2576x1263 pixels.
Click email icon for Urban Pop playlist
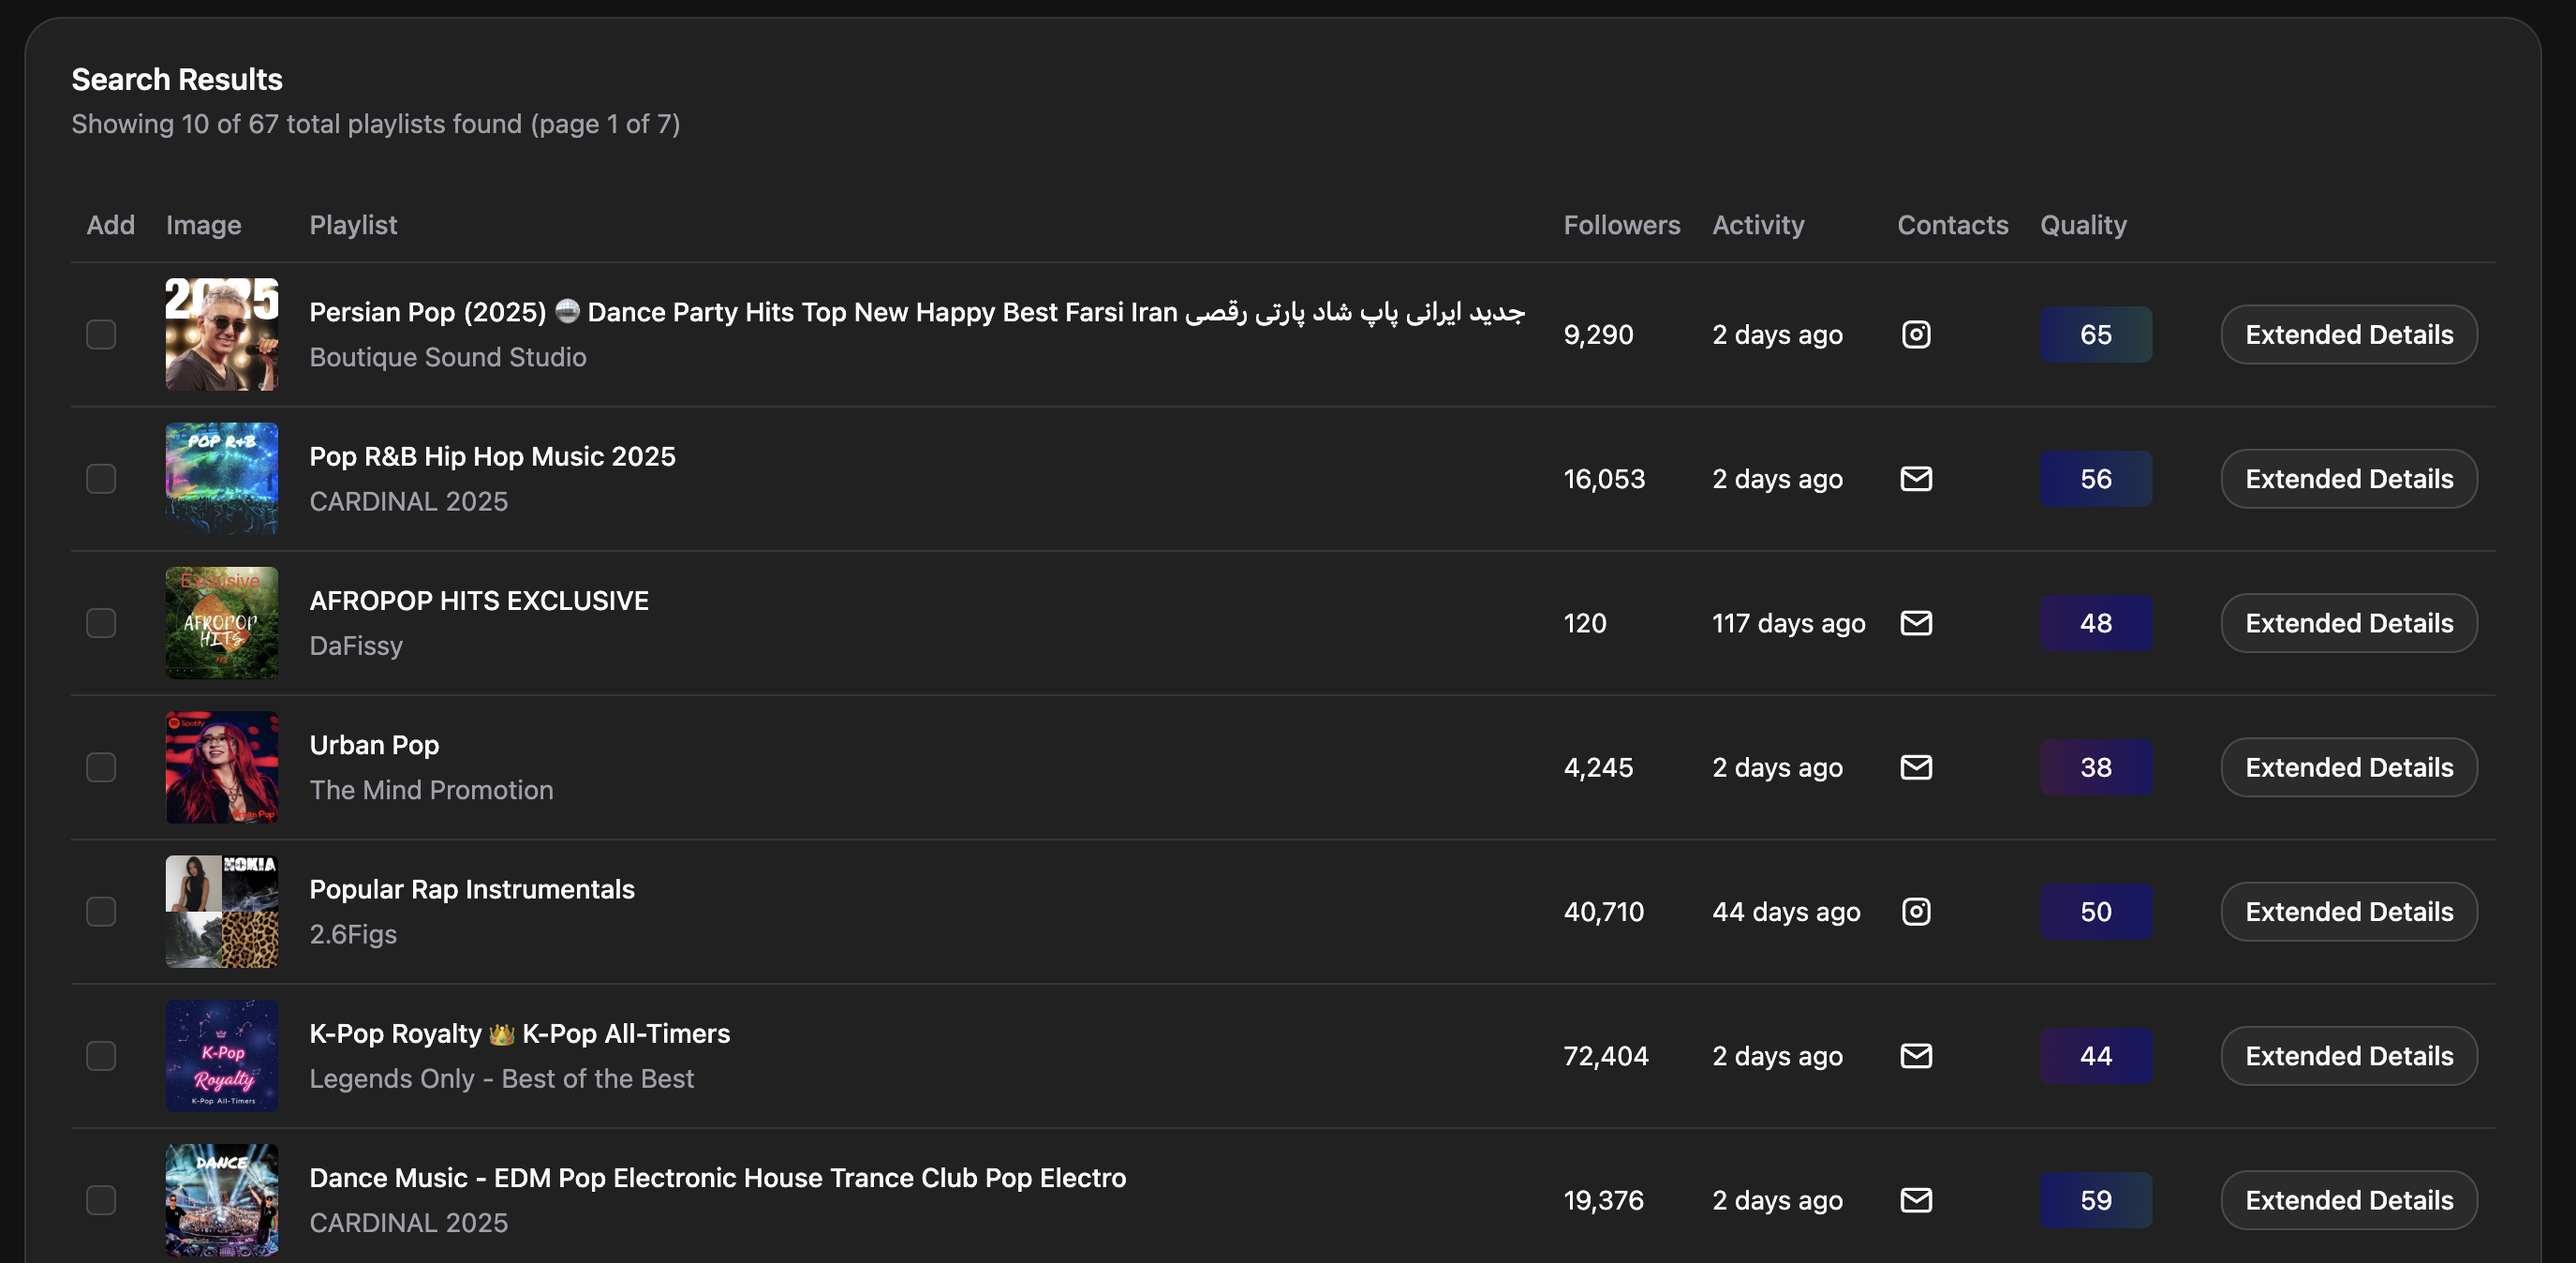tap(1915, 767)
